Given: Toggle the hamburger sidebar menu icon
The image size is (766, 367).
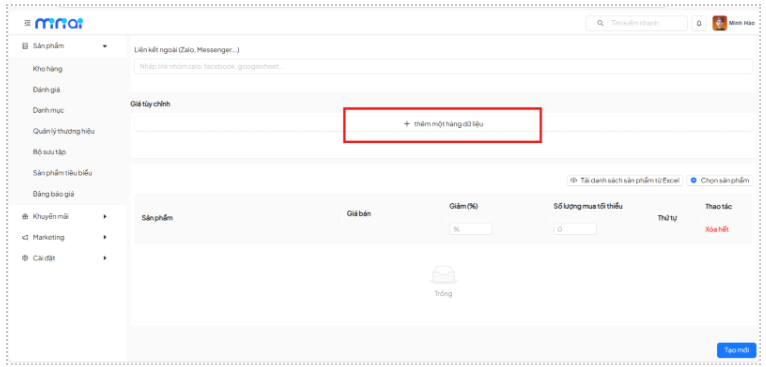Looking at the screenshot, I should 27,23.
